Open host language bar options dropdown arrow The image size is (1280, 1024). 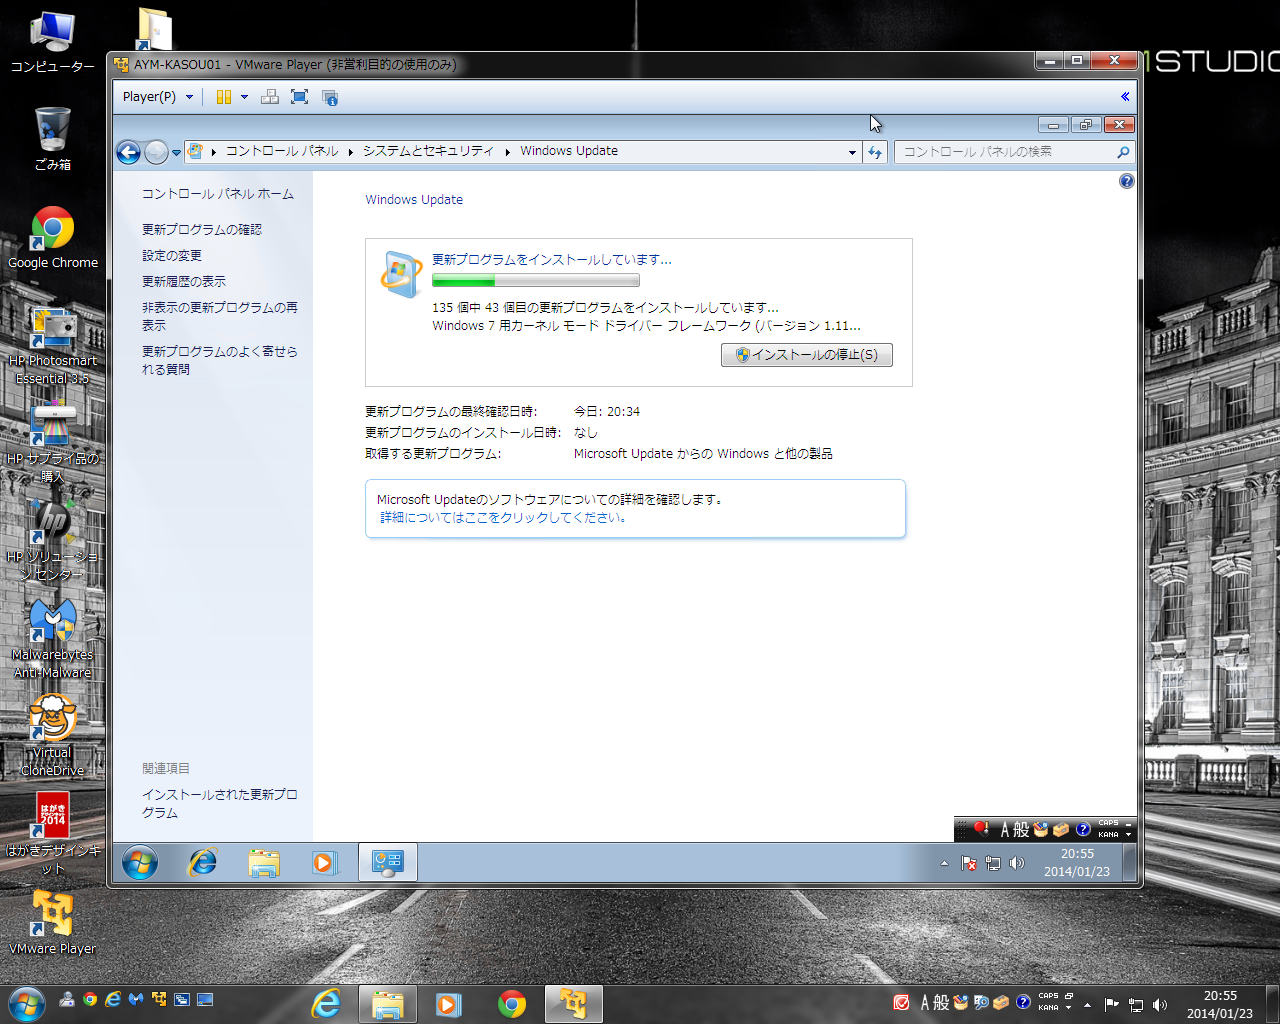(1069, 1008)
